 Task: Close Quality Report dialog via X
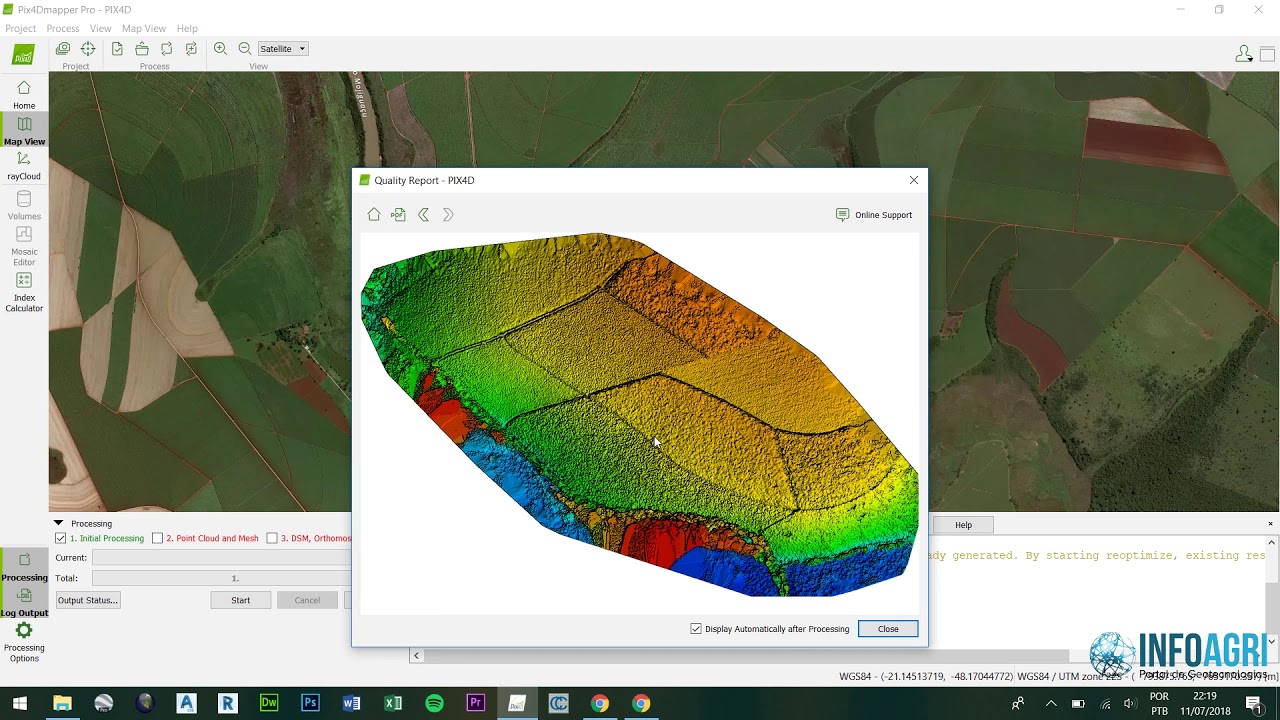(x=913, y=180)
